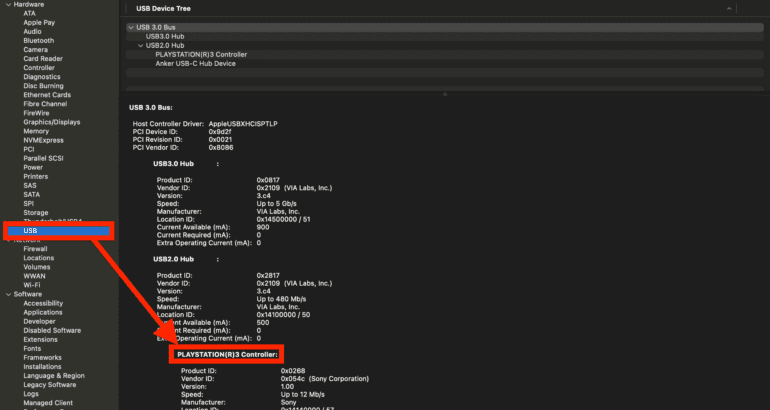Click the USB Device Tree column header
The height and width of the screenshot is (410, 770).
(163, 8)
